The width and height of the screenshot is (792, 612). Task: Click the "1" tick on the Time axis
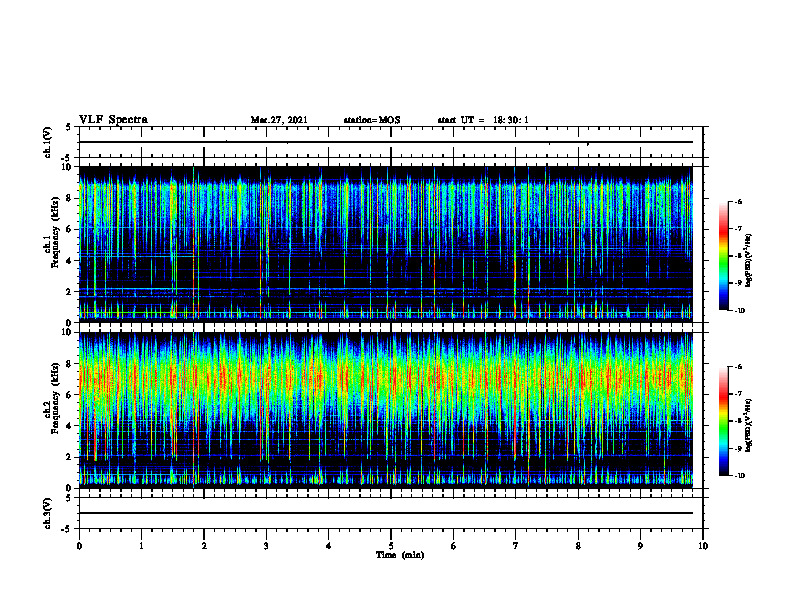tap(141, 546)
